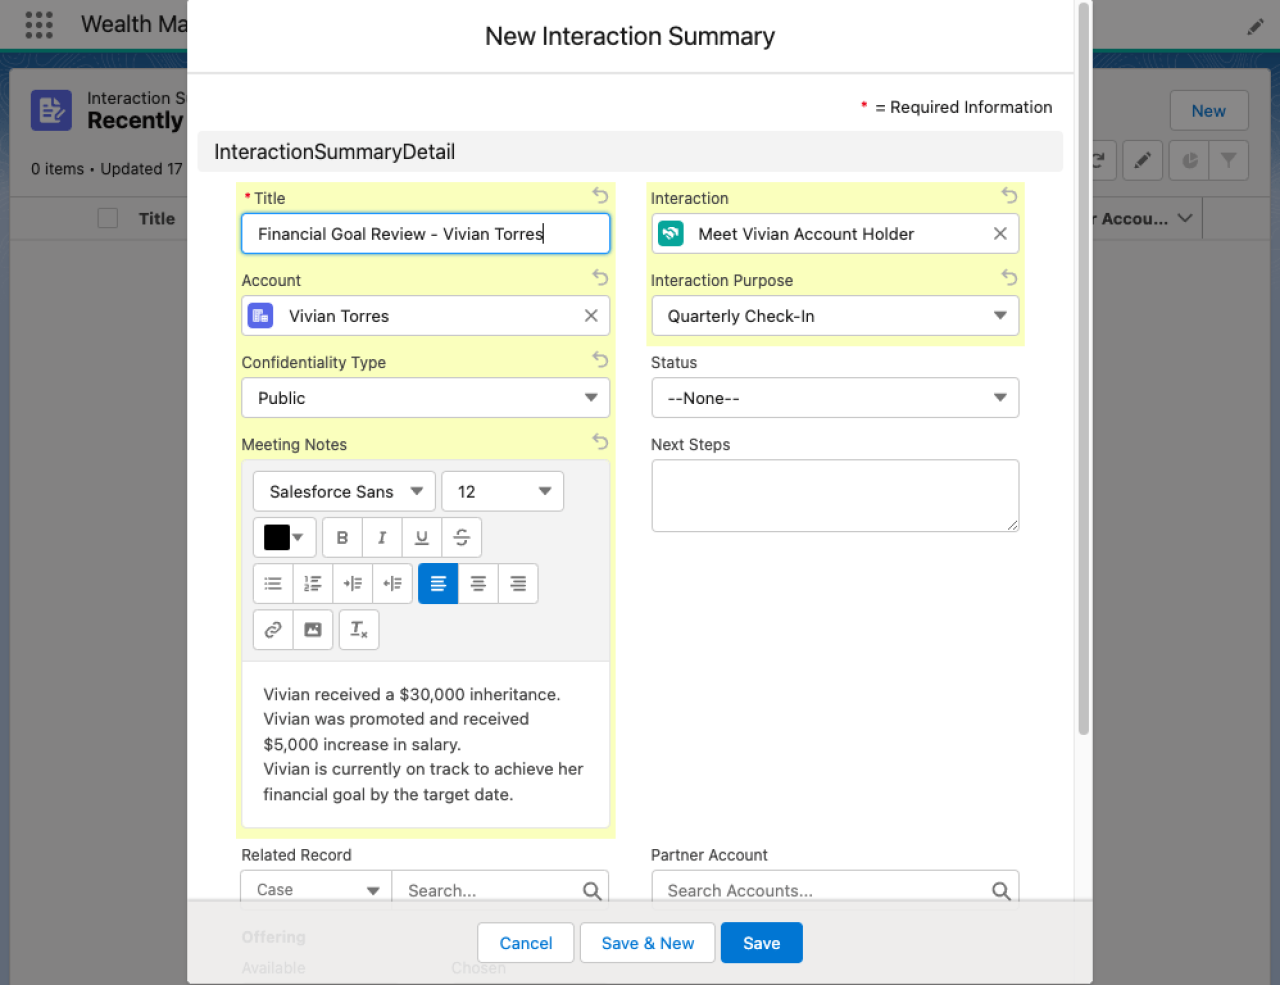1280x985 pixels.
Task: Align text left in Meeting Notes
Action: click(x=438, y=584)
